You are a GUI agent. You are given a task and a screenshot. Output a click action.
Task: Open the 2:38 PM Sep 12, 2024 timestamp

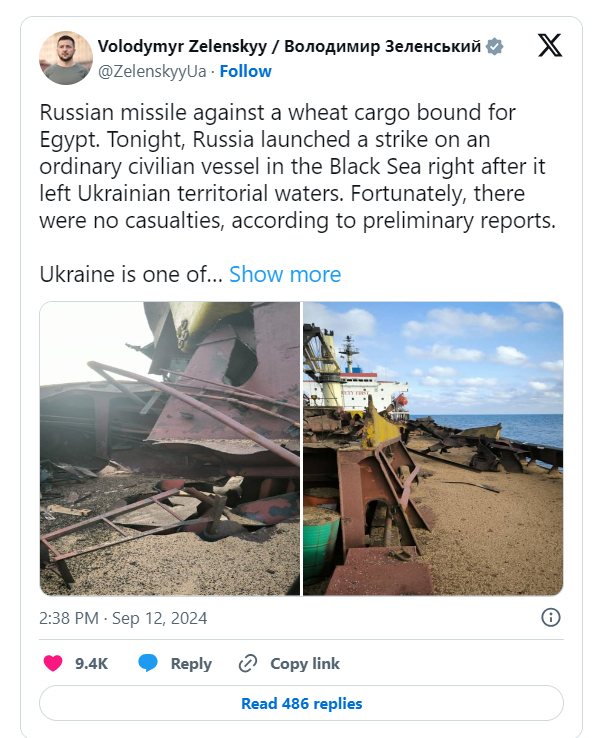click(x=123, y=618)
